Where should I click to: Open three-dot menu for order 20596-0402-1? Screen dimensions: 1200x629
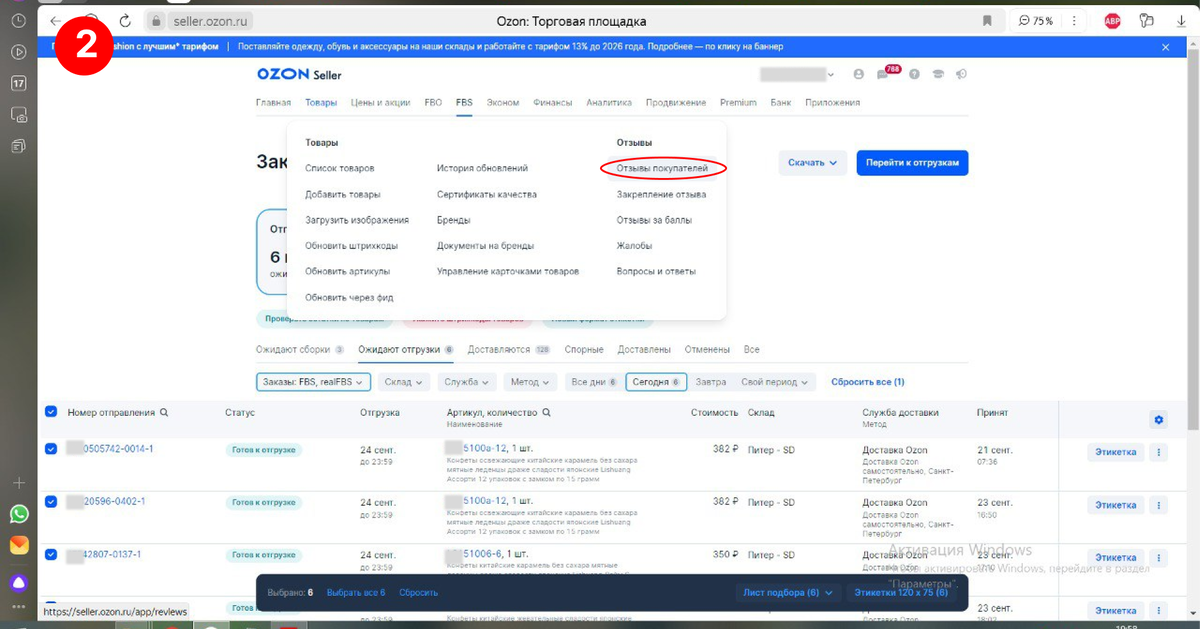click(1159, 505)
